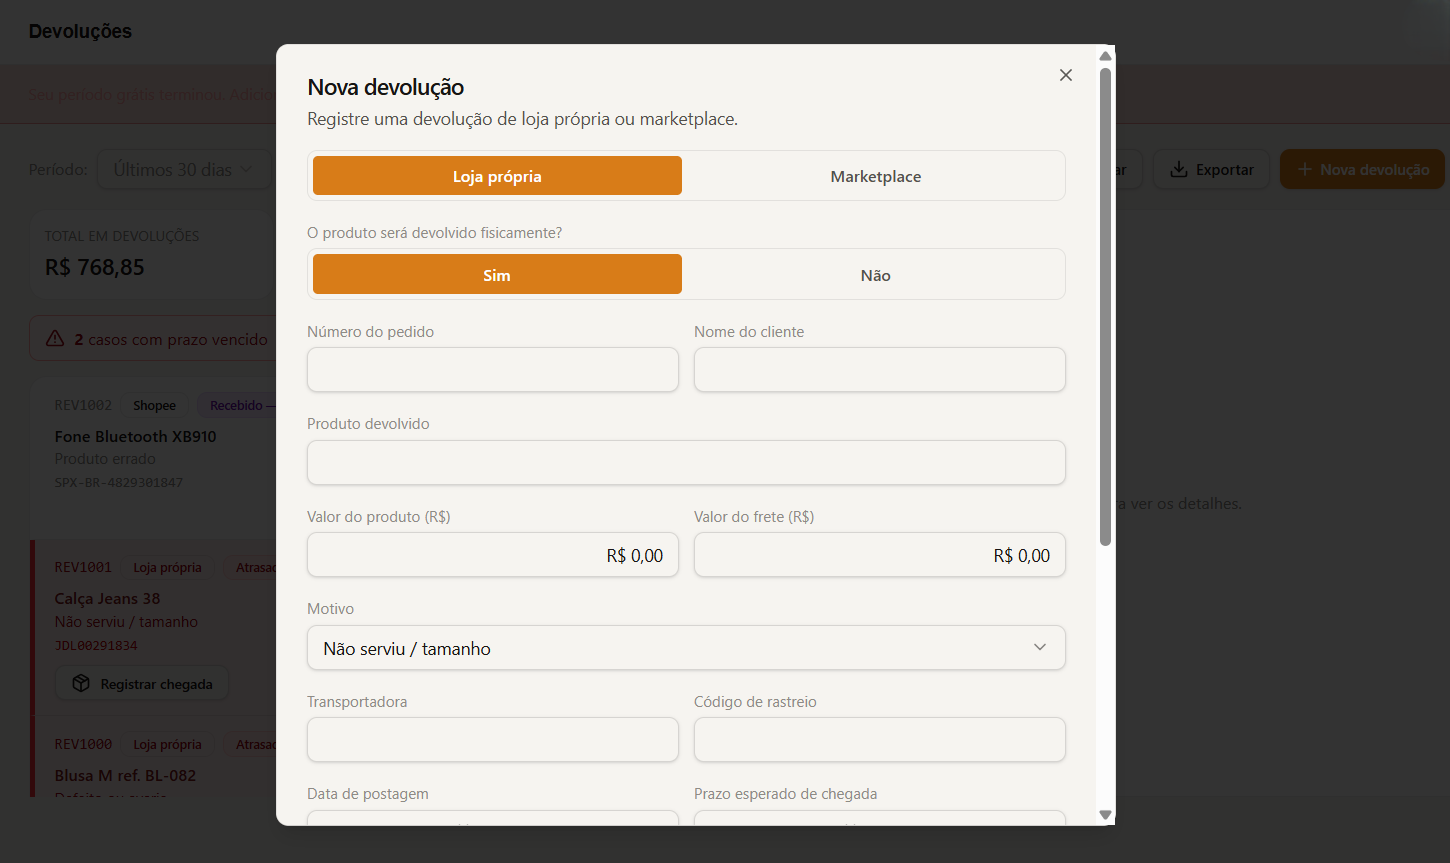
Task: Click the warning triangle icon for overdue cases
Action: point(55,339)
